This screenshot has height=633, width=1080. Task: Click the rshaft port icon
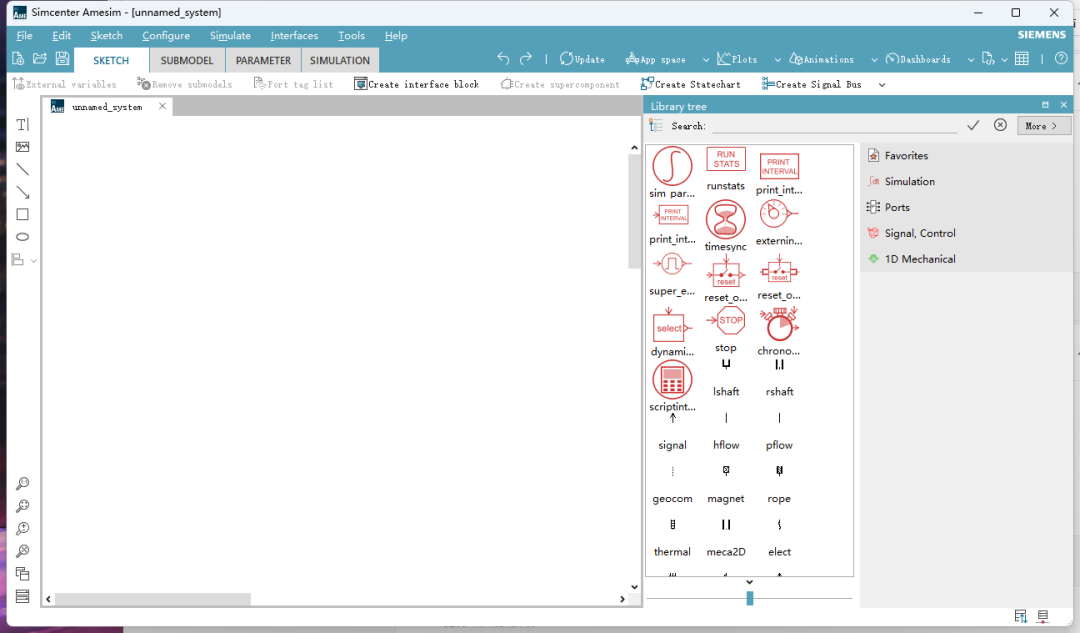coord(779,365)
